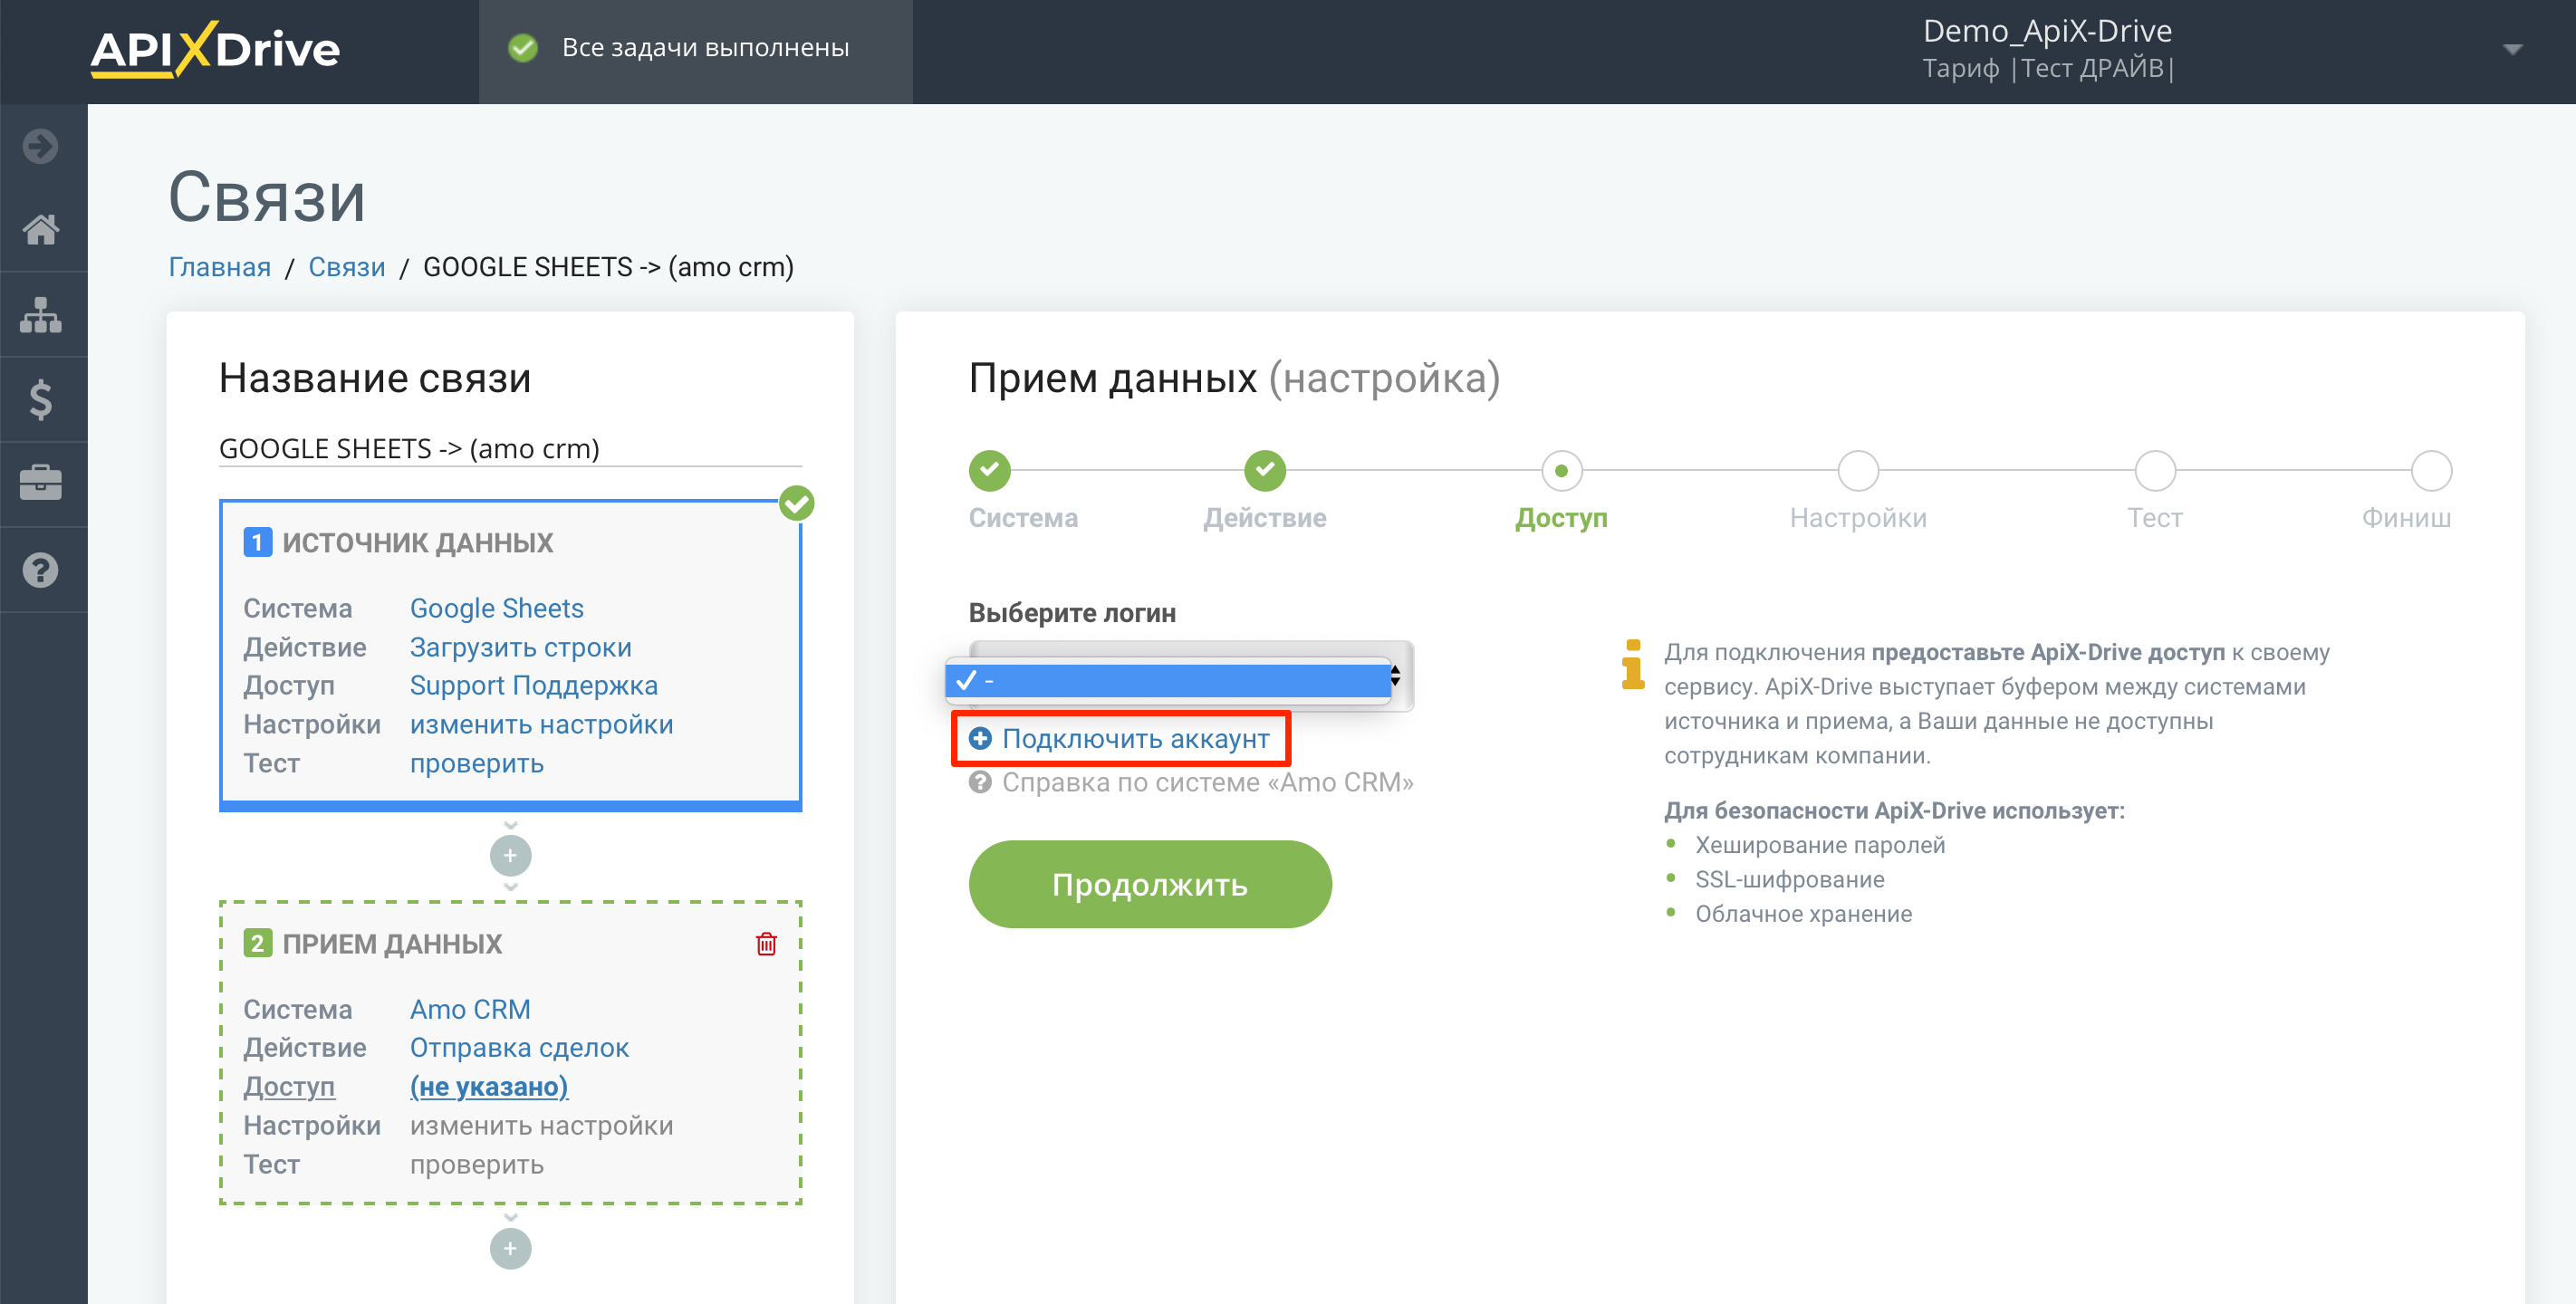The width and height of the screenshot is (2576, 1304).
Task: Open the home icon in sidebar
Action: click(x=41, y=230)
